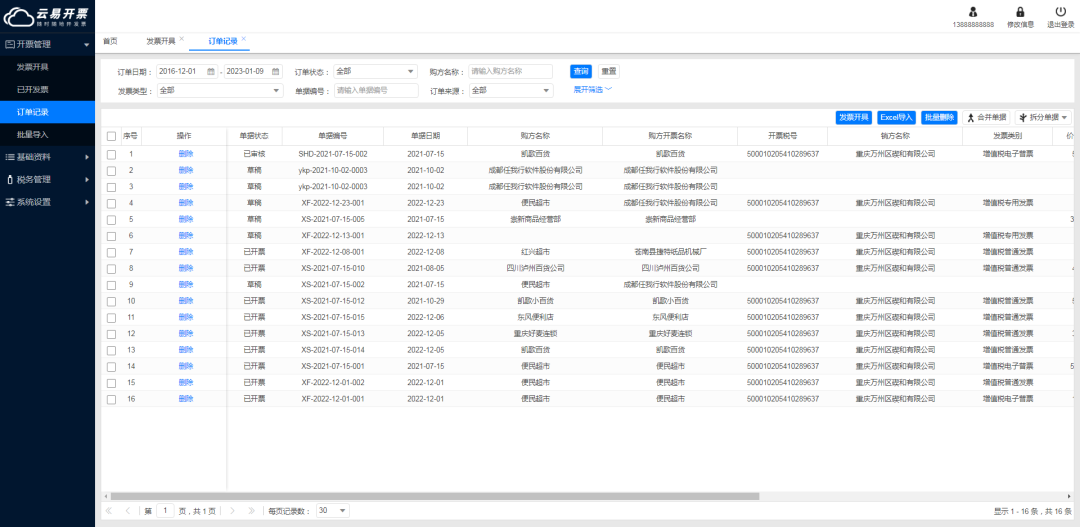Toggle the select-all checkbox in the table header
The width and height of the screenshot is (1080, 527).
(112, 136)
